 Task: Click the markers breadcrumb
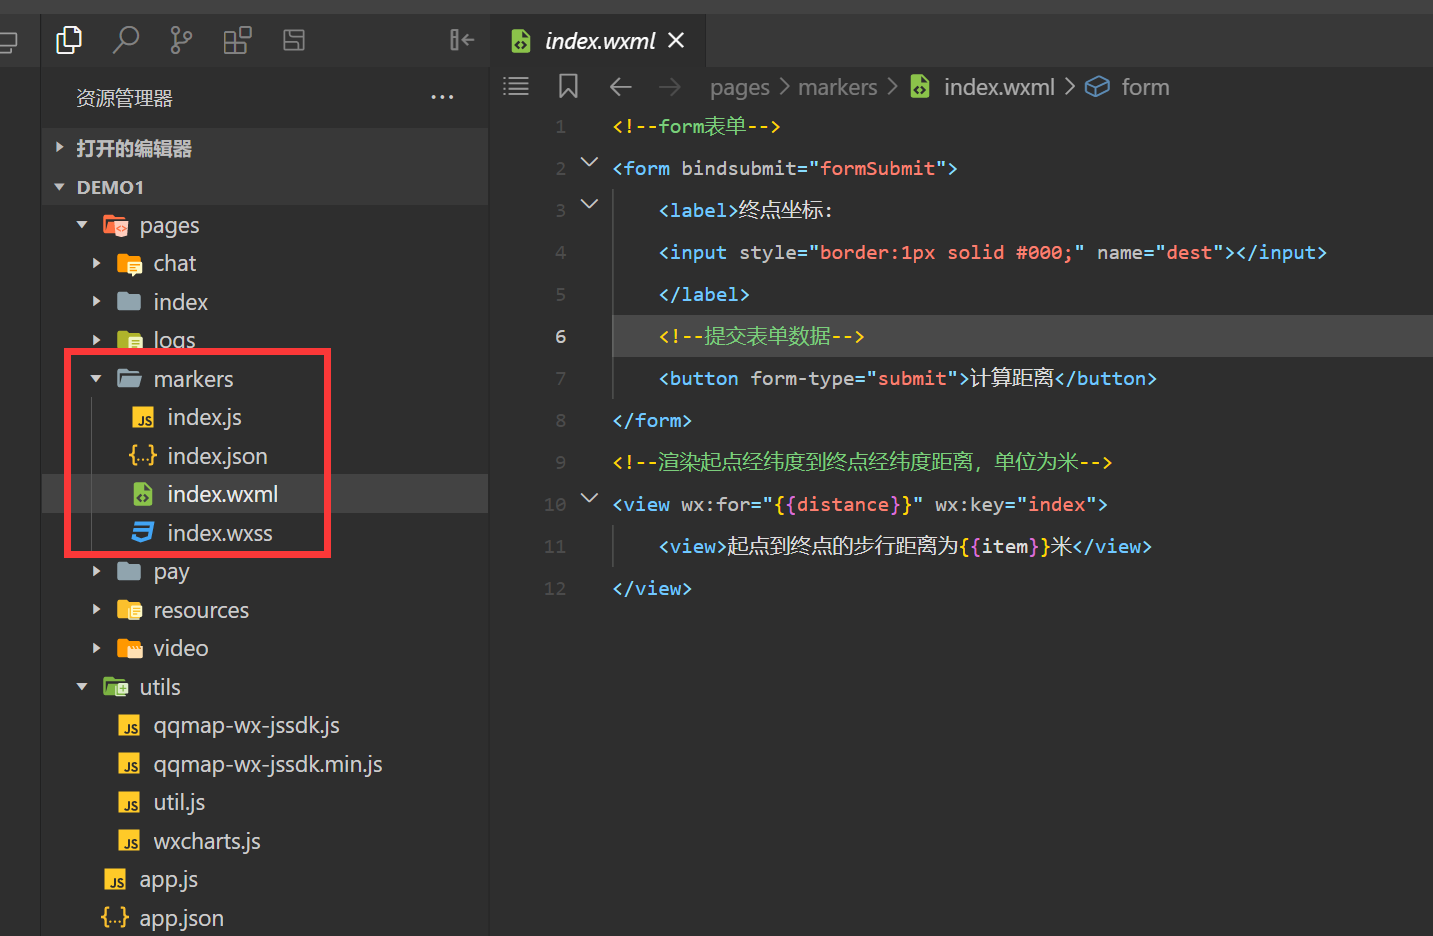[x=838, y=87]
